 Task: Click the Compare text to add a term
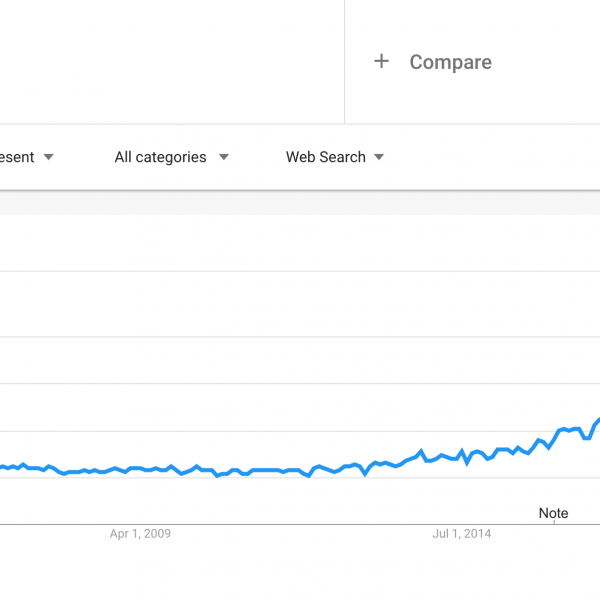point(450,62)
